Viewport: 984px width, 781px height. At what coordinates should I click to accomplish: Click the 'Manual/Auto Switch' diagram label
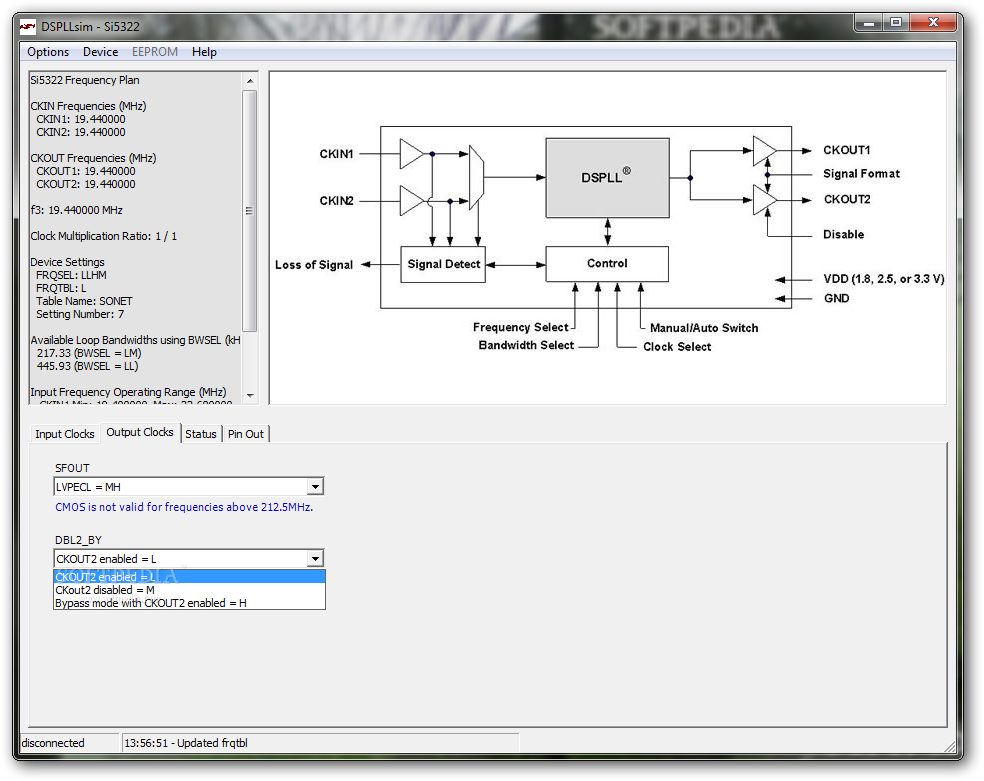(x=704, y=328)
